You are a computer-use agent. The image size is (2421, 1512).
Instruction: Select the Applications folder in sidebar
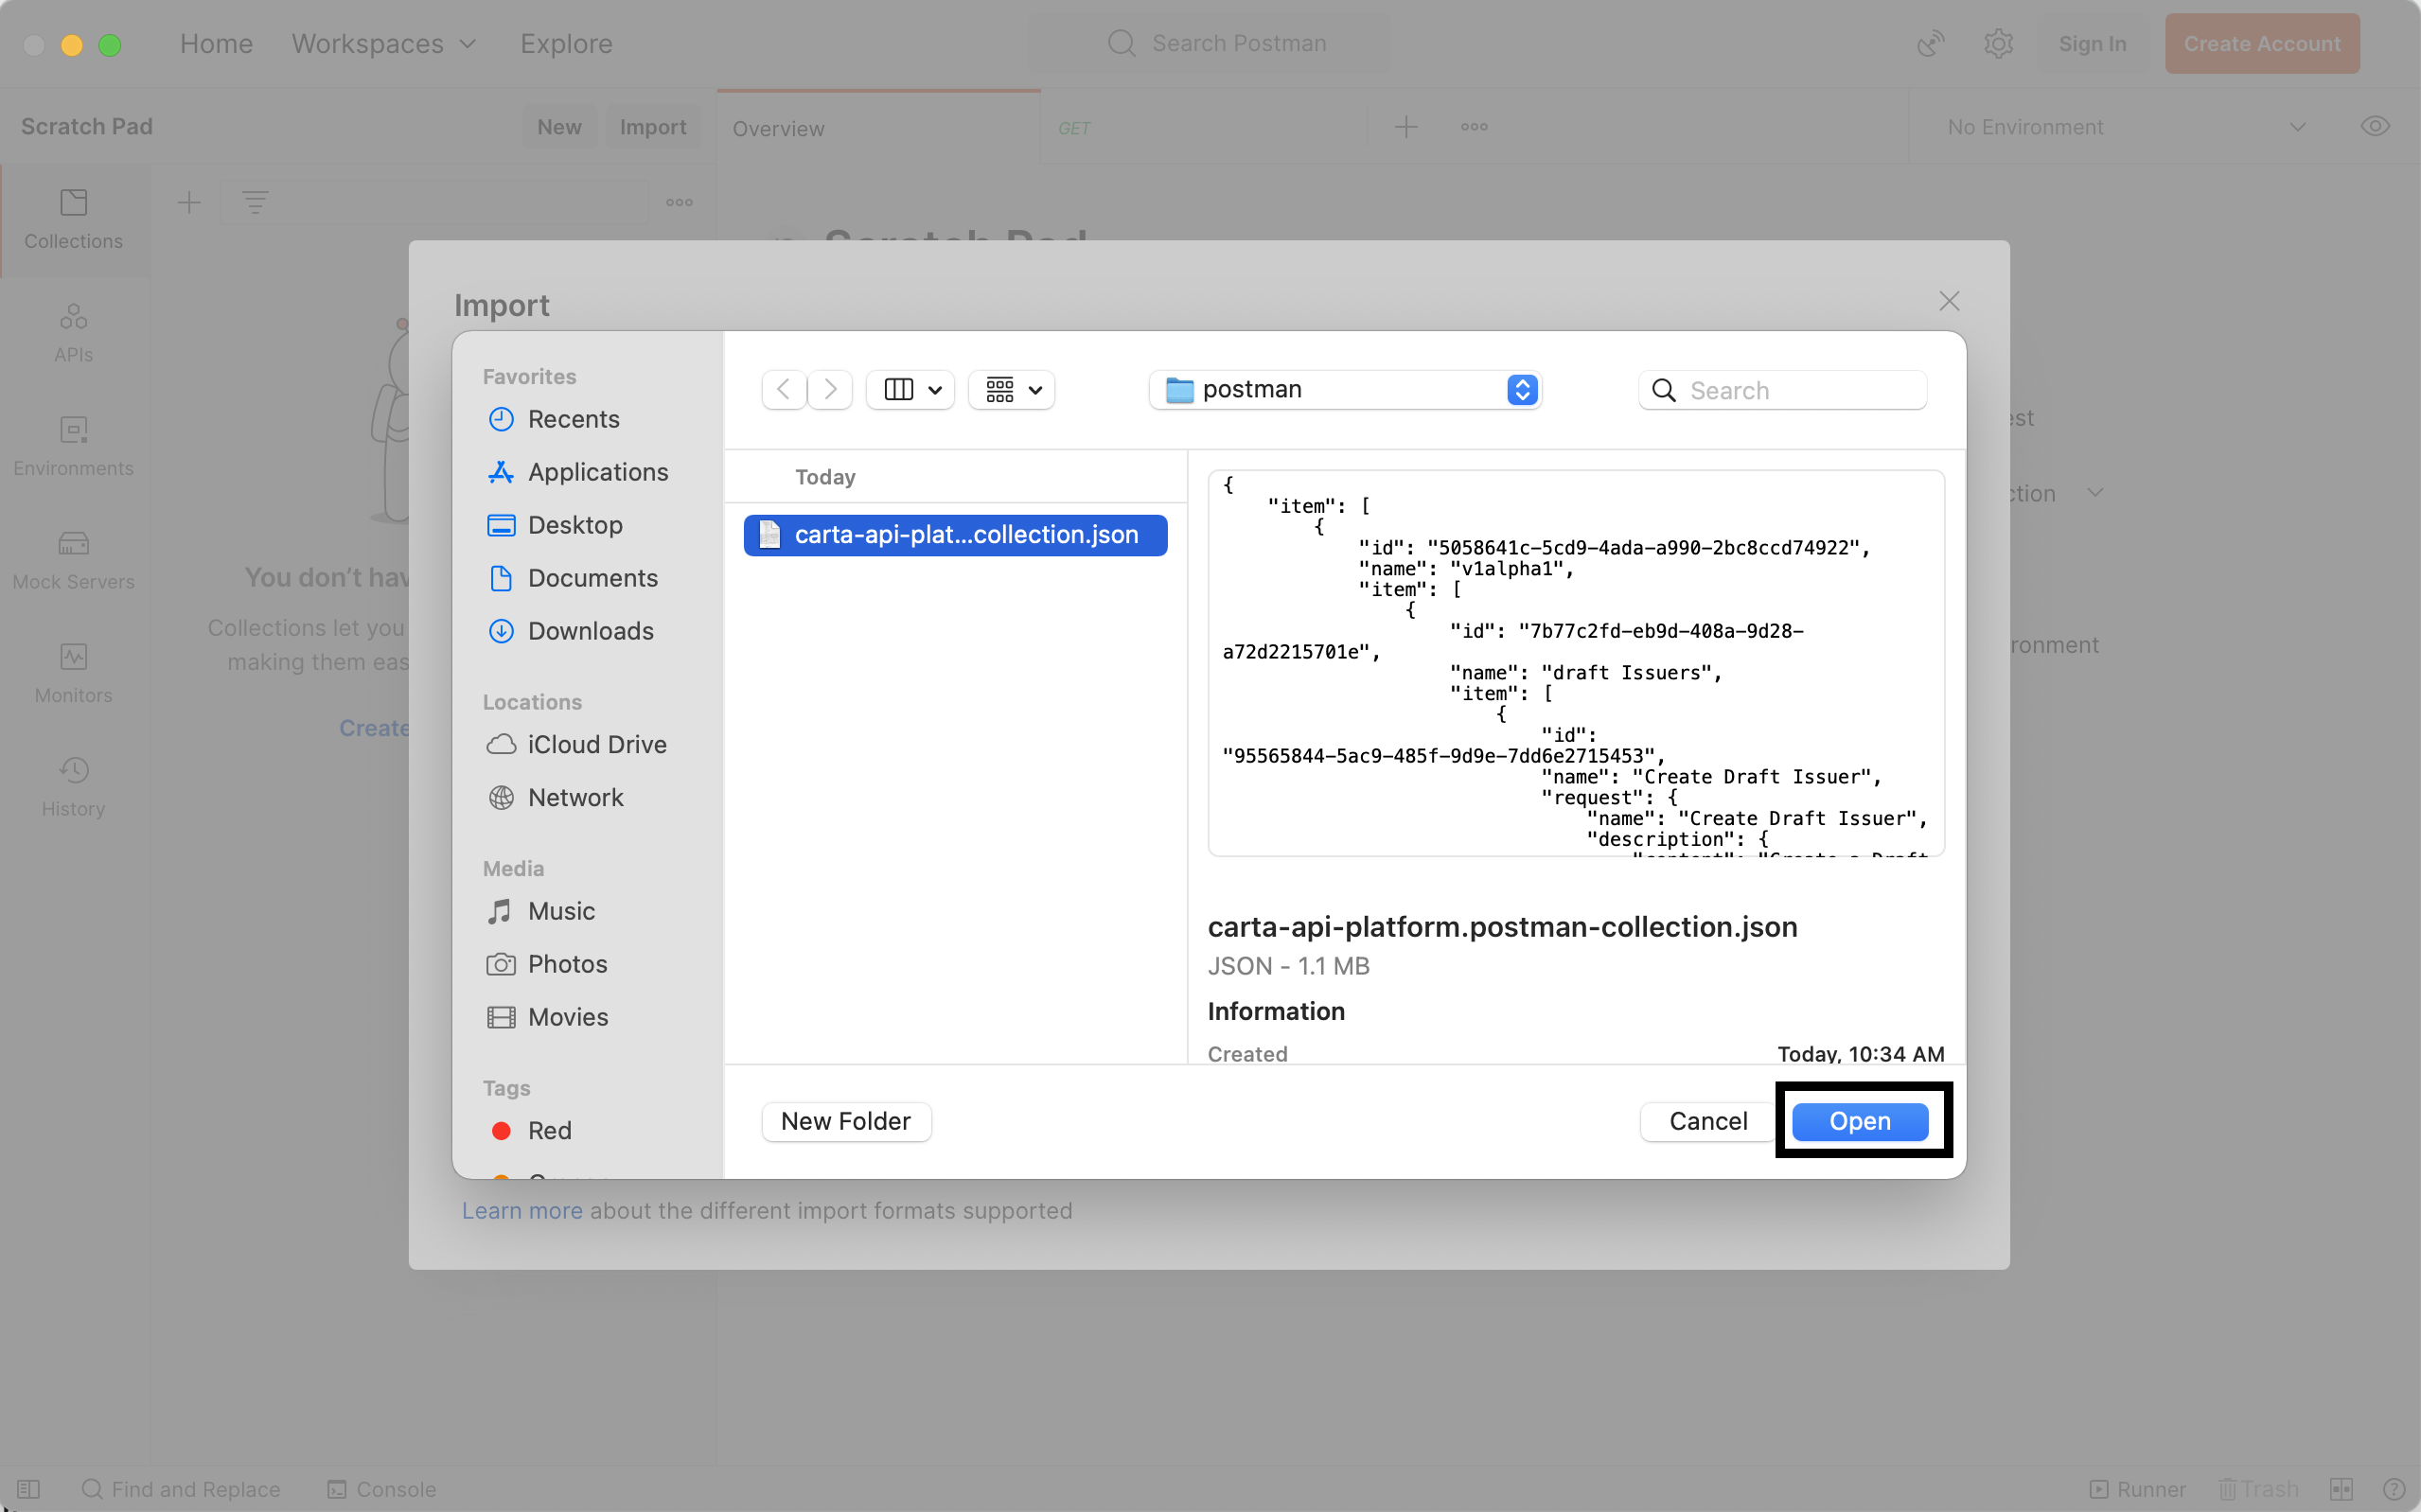pos(597,472)
